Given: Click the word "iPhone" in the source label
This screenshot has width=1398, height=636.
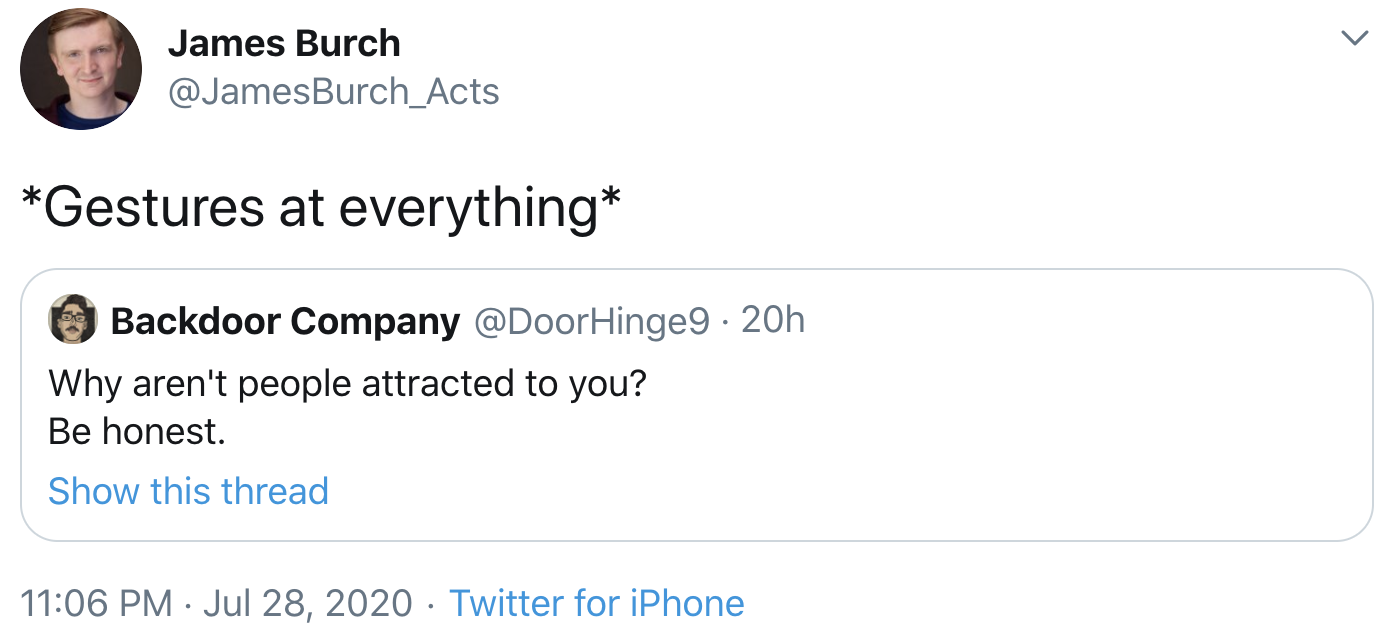Looking at the screenshot, I should coord(686,603).
